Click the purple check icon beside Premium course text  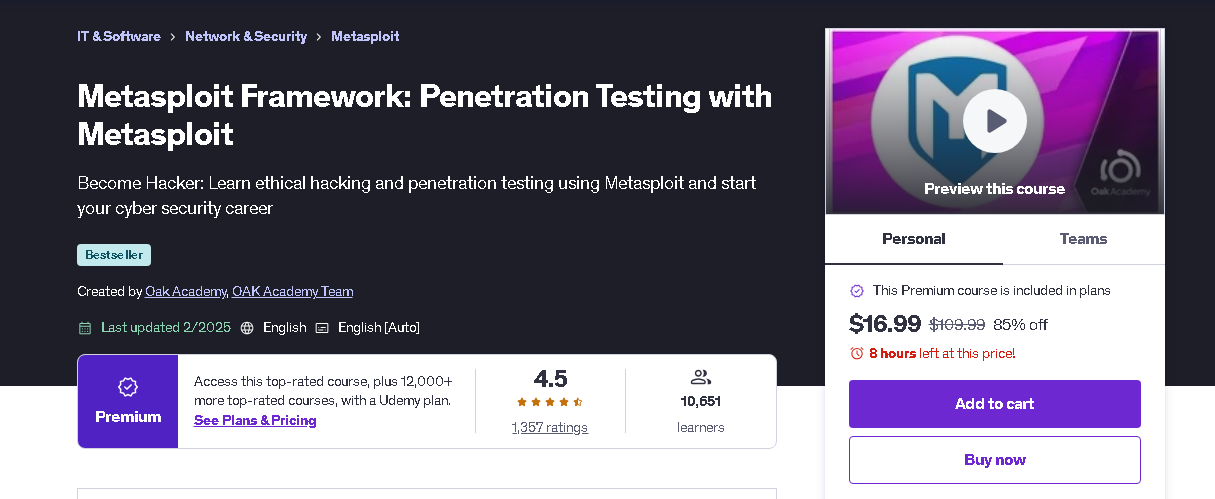pos(856,291)
